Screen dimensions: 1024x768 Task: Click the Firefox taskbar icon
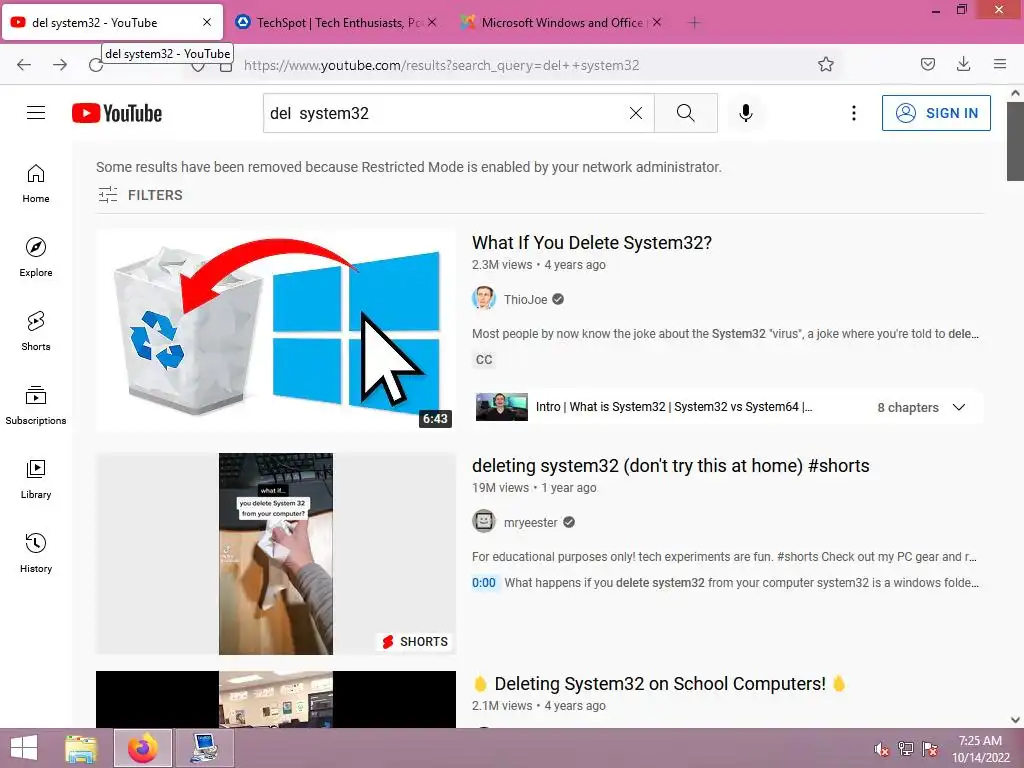point(143,748)
